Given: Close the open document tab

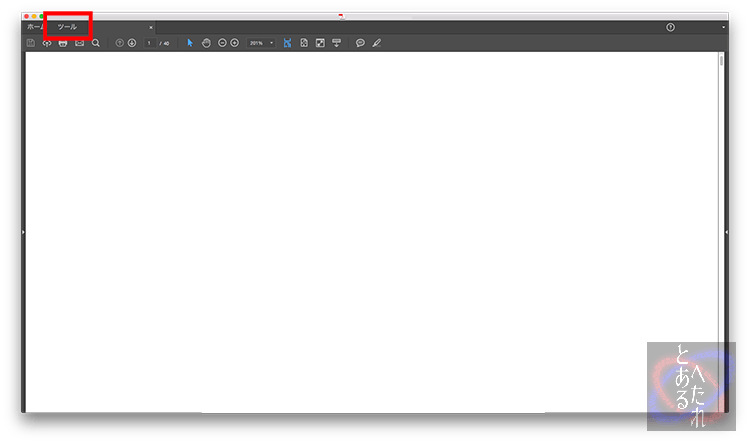Looking at the screenshot, I should [x=151, y=27].
